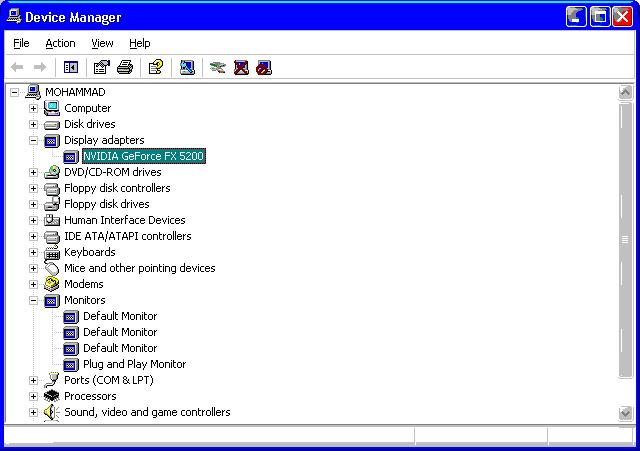Collapse the MOHAMMAD root node

[x=14, y=92]
